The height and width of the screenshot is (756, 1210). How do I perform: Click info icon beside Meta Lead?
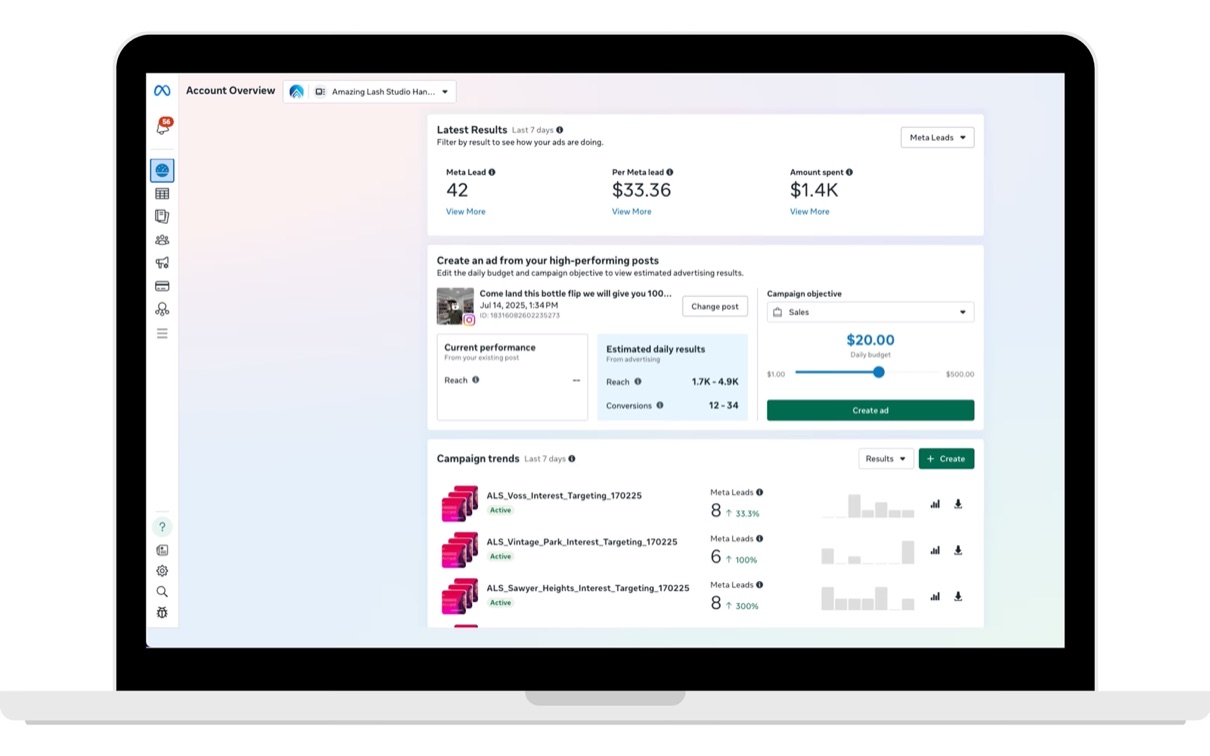click(492, 172)
